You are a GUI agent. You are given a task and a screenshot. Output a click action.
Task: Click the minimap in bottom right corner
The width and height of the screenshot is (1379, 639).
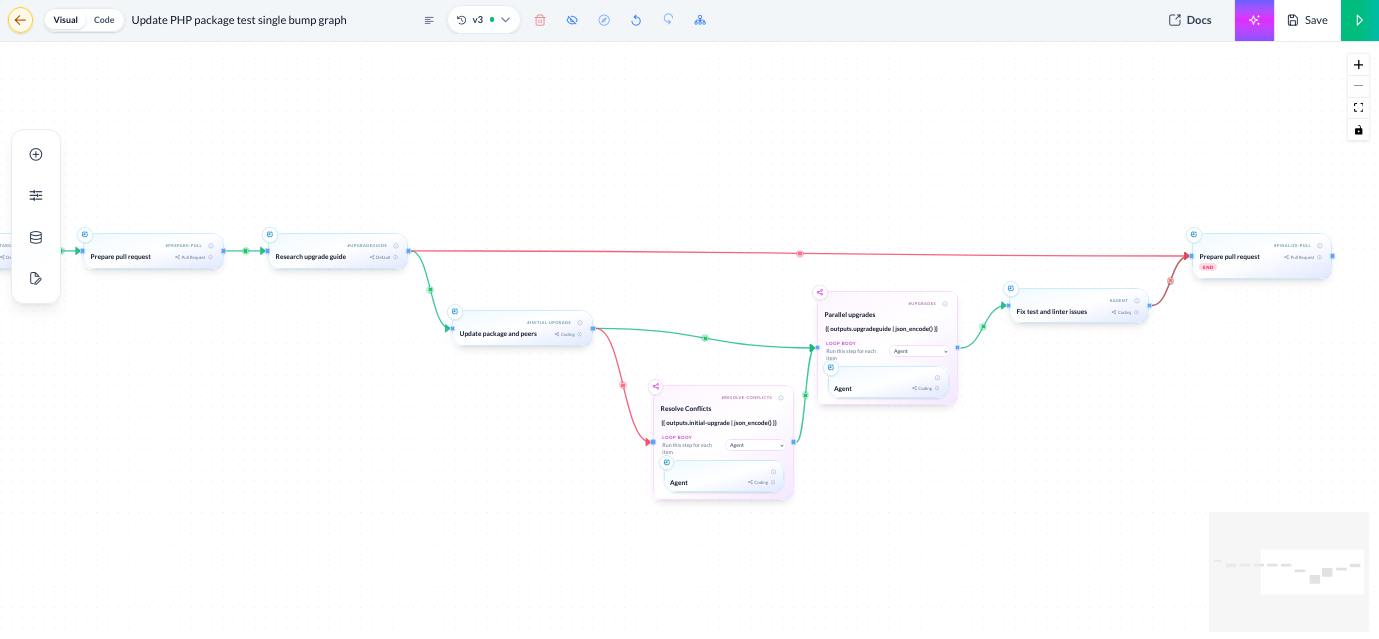click(x=1289, y=571)
